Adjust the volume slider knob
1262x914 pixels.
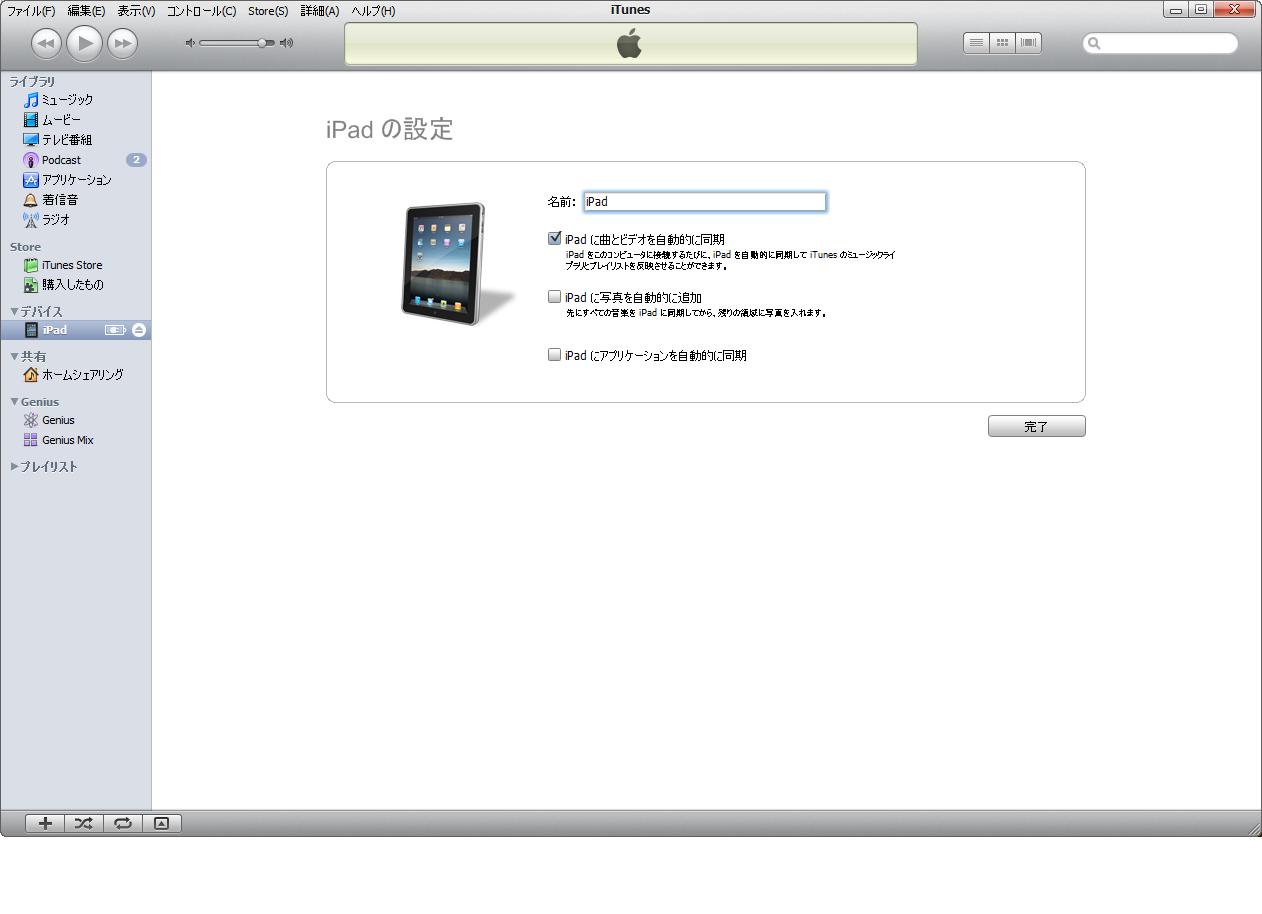262,43
